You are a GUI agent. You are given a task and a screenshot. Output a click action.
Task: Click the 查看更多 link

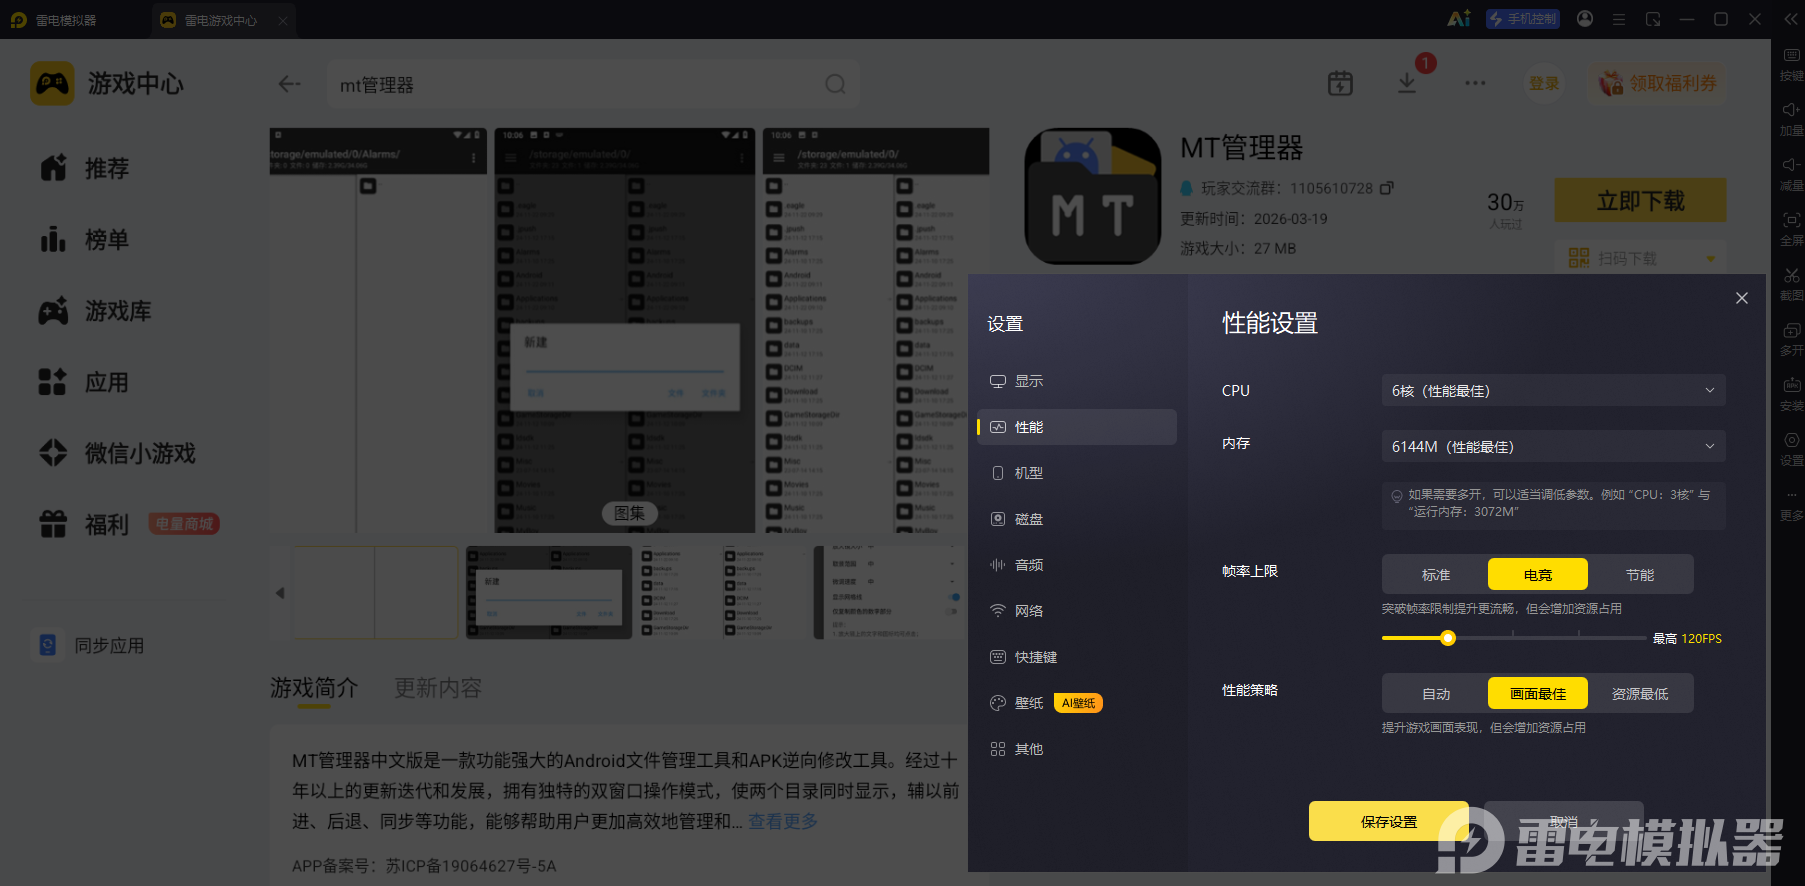point(783,821)
